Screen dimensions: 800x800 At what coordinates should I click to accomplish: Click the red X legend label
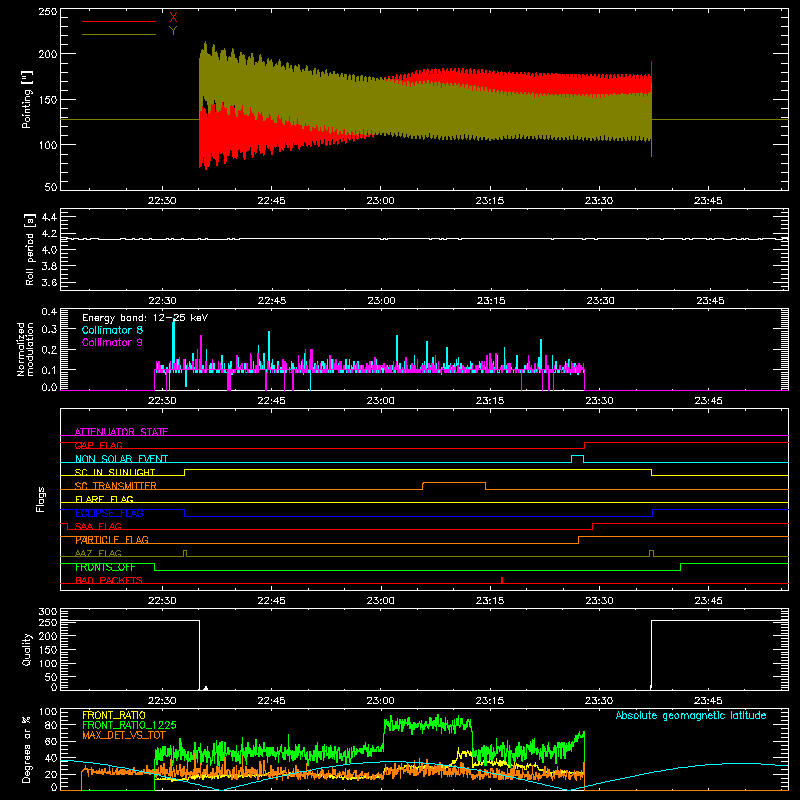click(173, 17)
